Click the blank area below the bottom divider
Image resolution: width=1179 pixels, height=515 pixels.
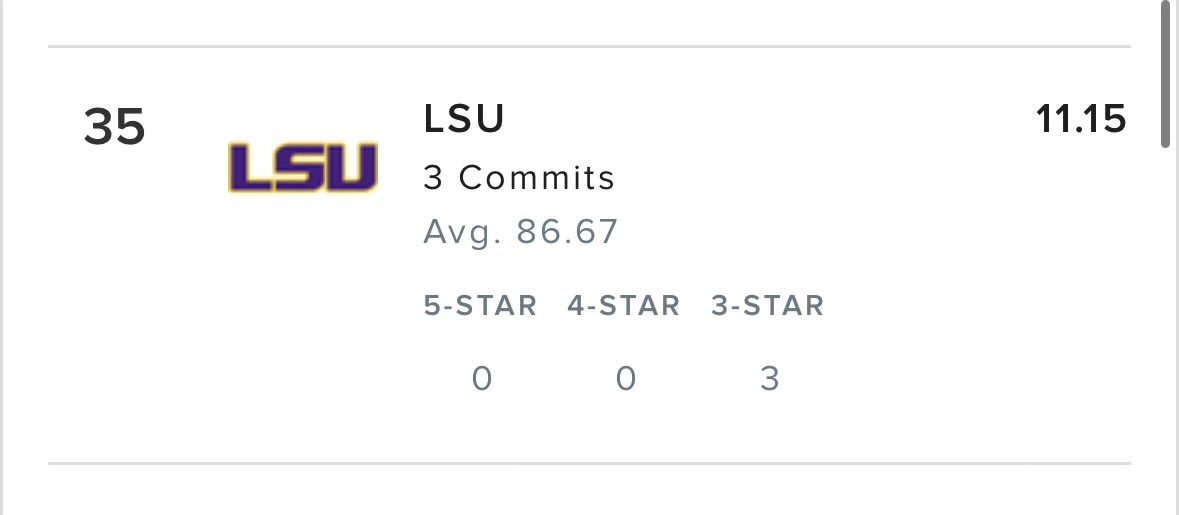click(590, 491)
